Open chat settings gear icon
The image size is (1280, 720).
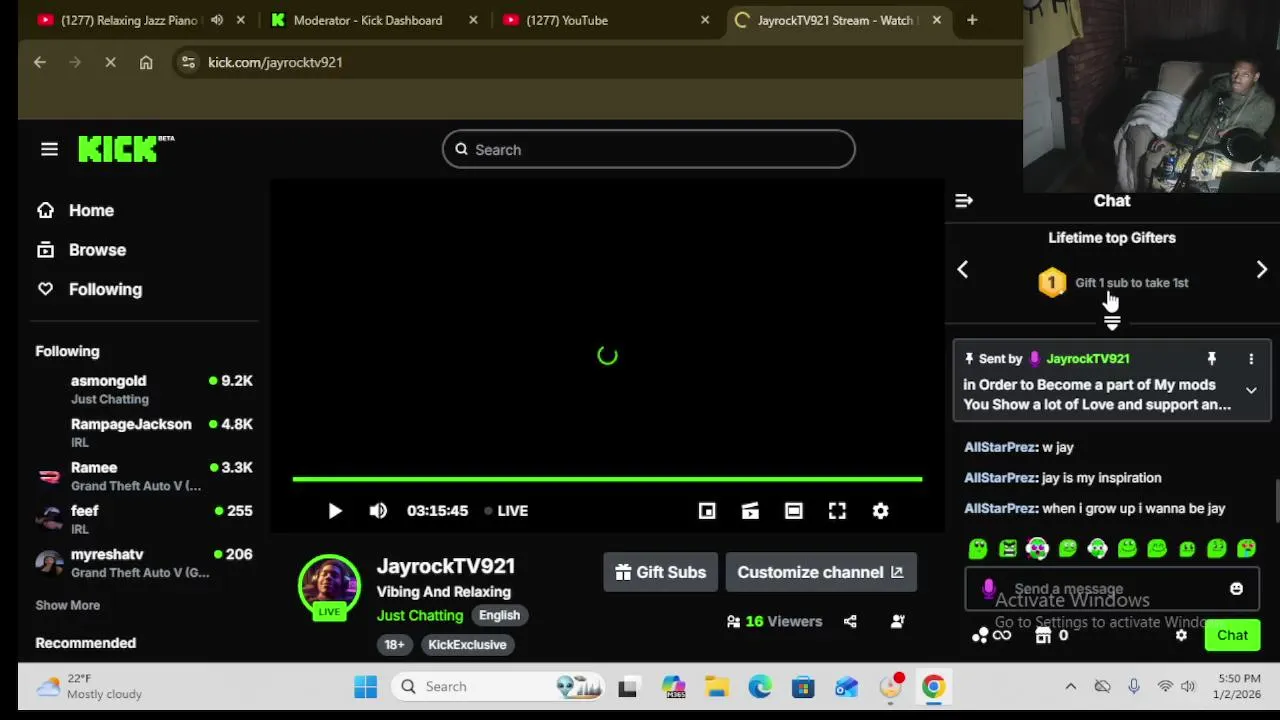[x=1181, y=635]
